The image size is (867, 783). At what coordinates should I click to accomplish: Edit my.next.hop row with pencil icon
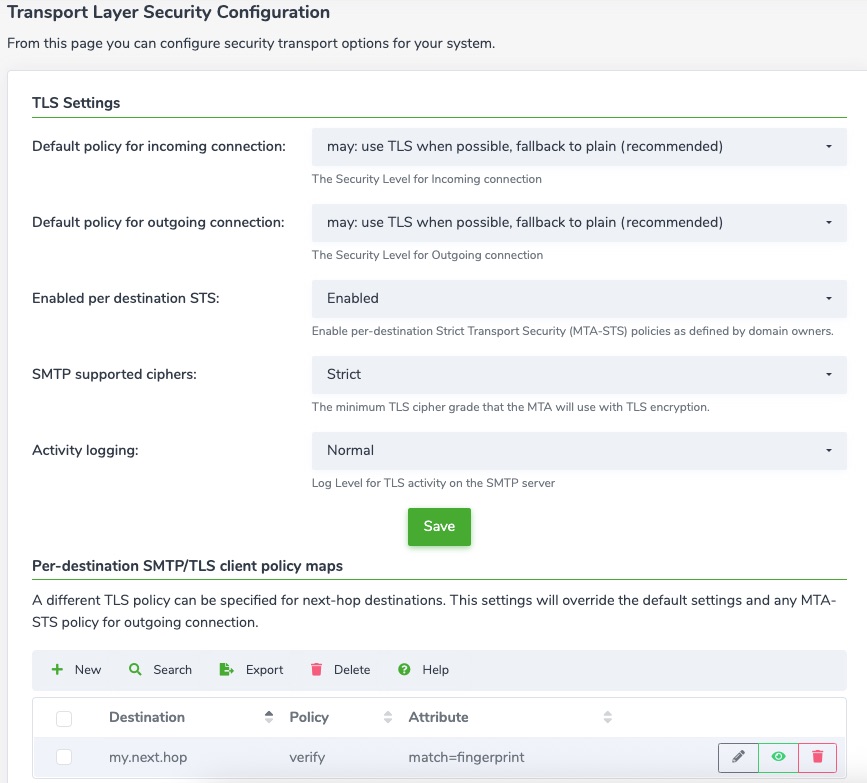point(738,757)
